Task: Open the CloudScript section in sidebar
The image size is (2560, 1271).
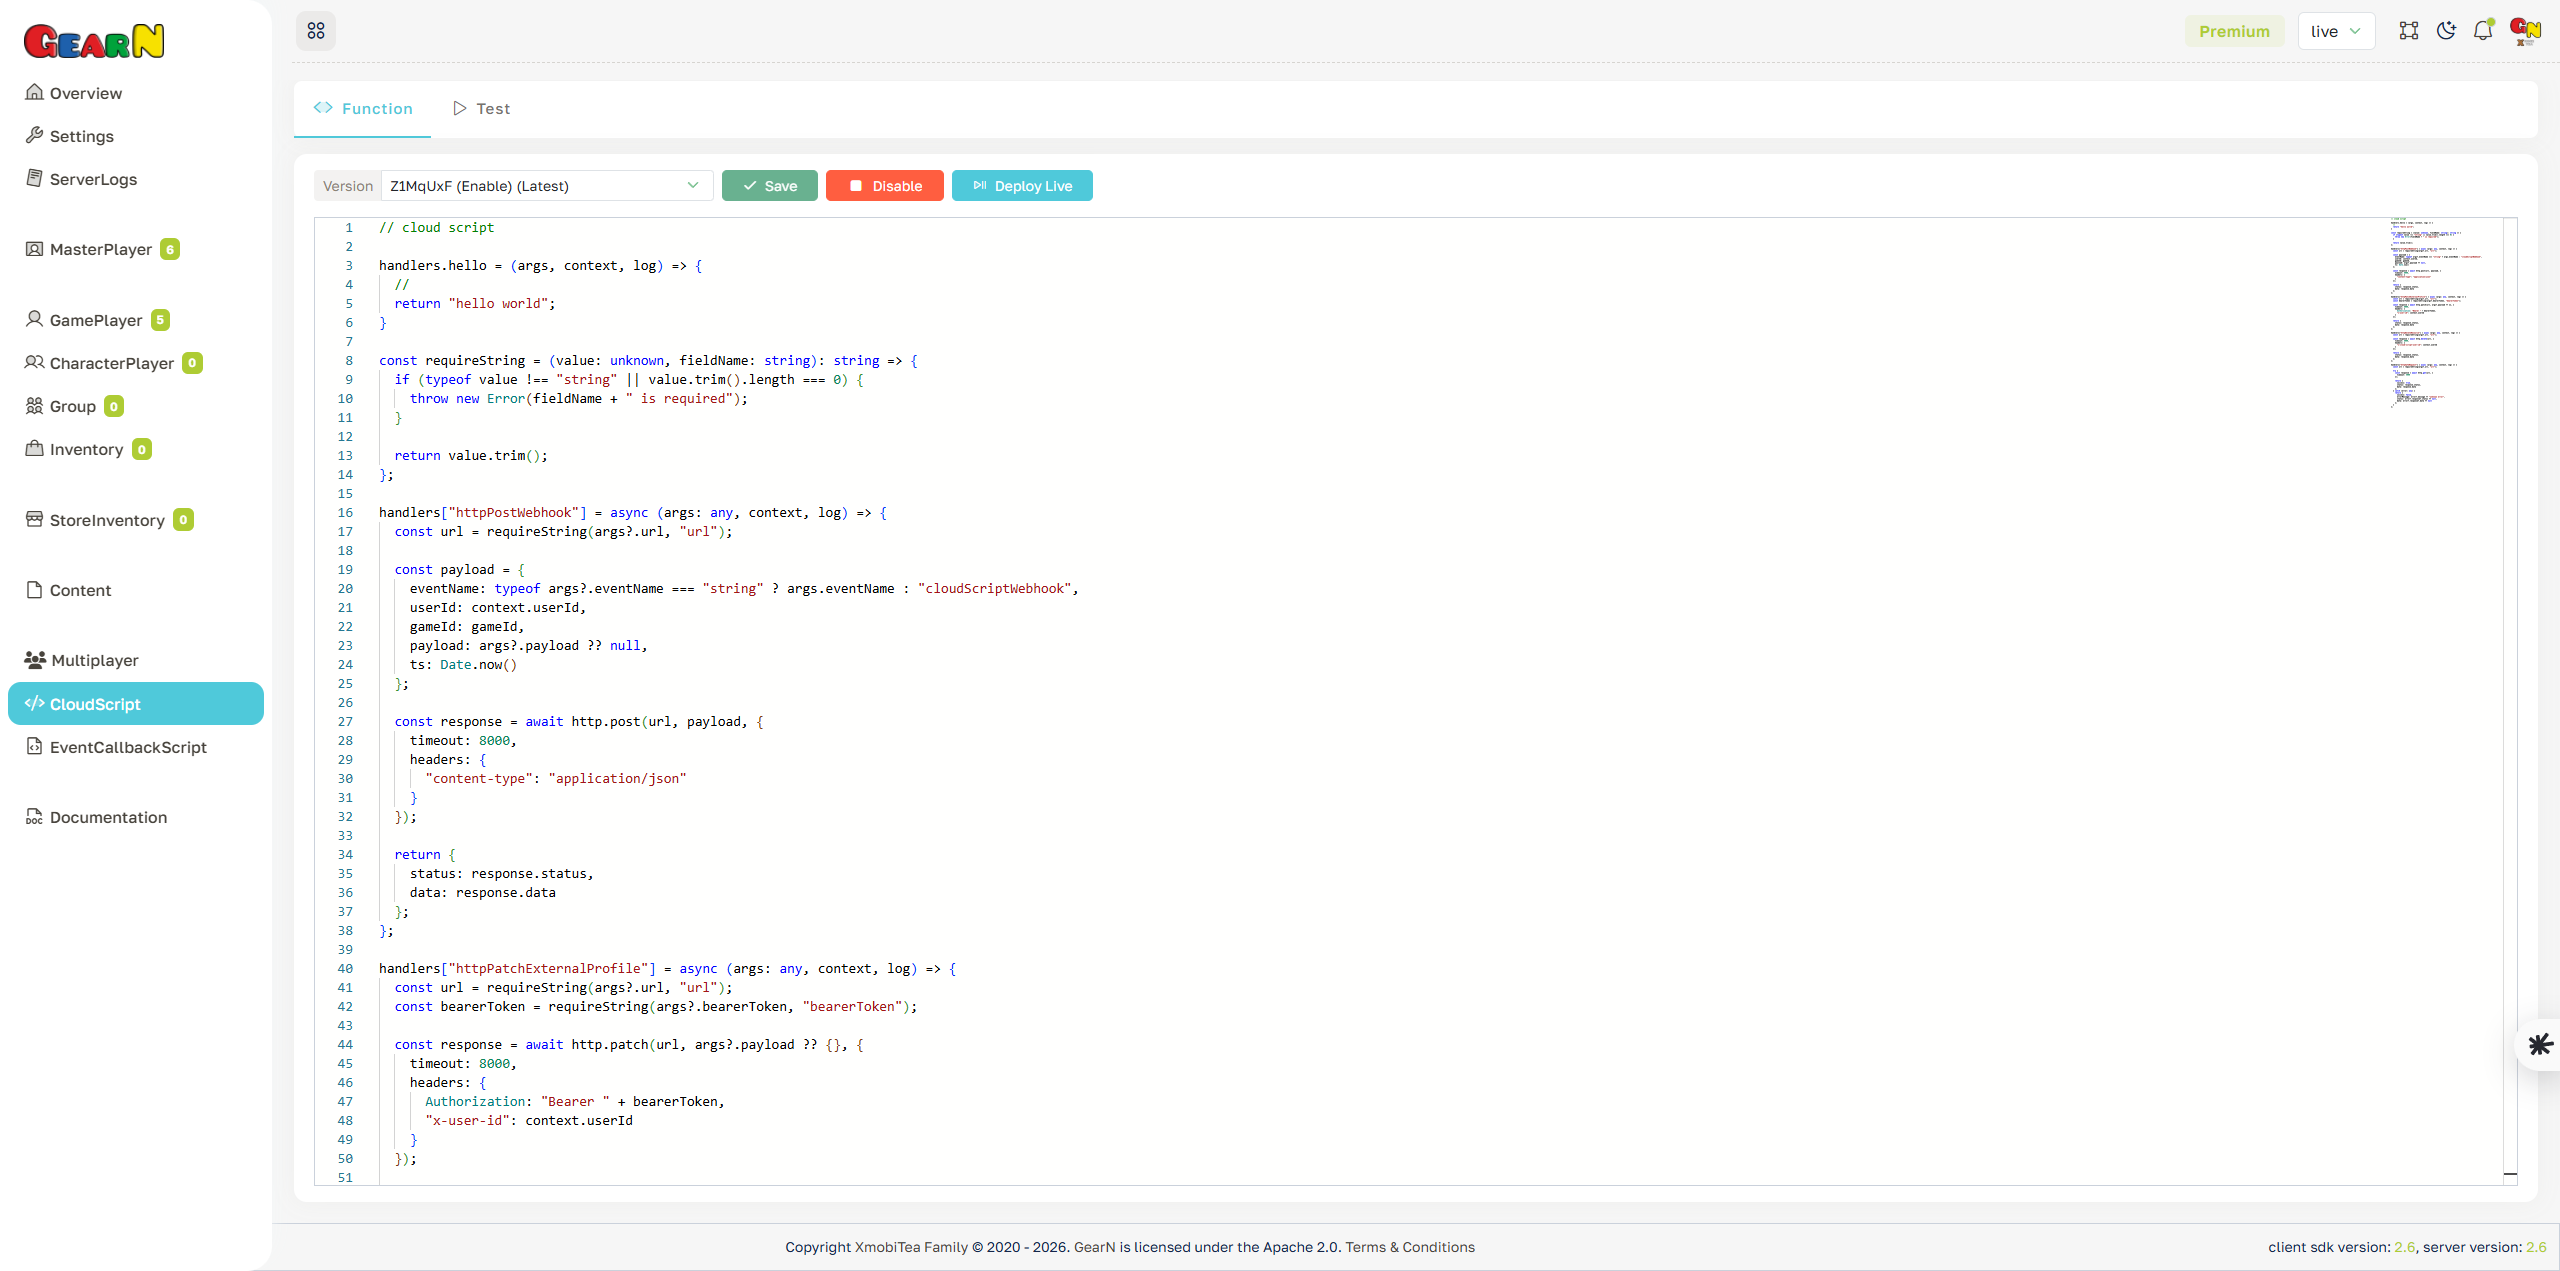Action: pyautogui.click(x=94, y=703)
